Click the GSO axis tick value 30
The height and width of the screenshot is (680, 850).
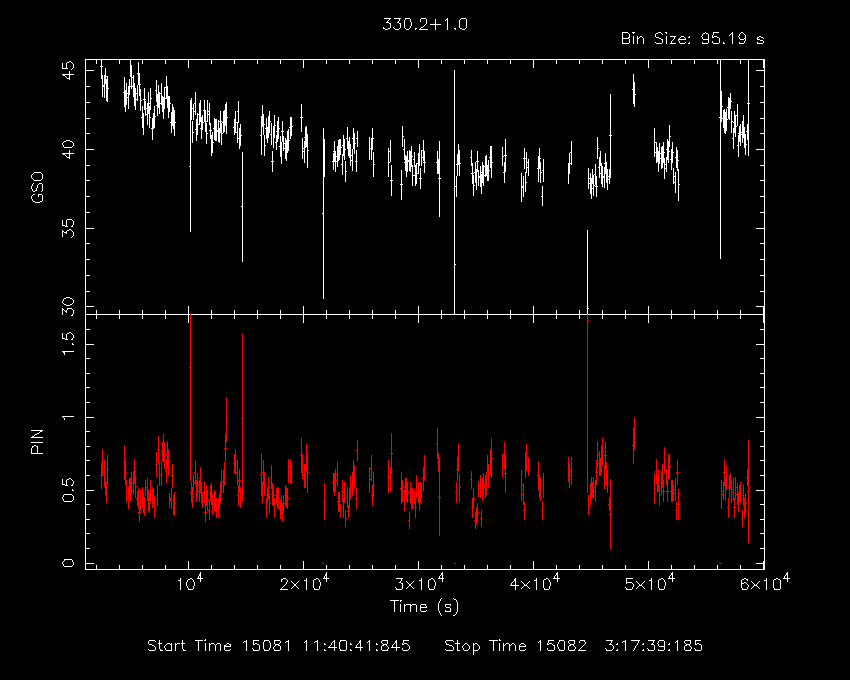[68, 307]
